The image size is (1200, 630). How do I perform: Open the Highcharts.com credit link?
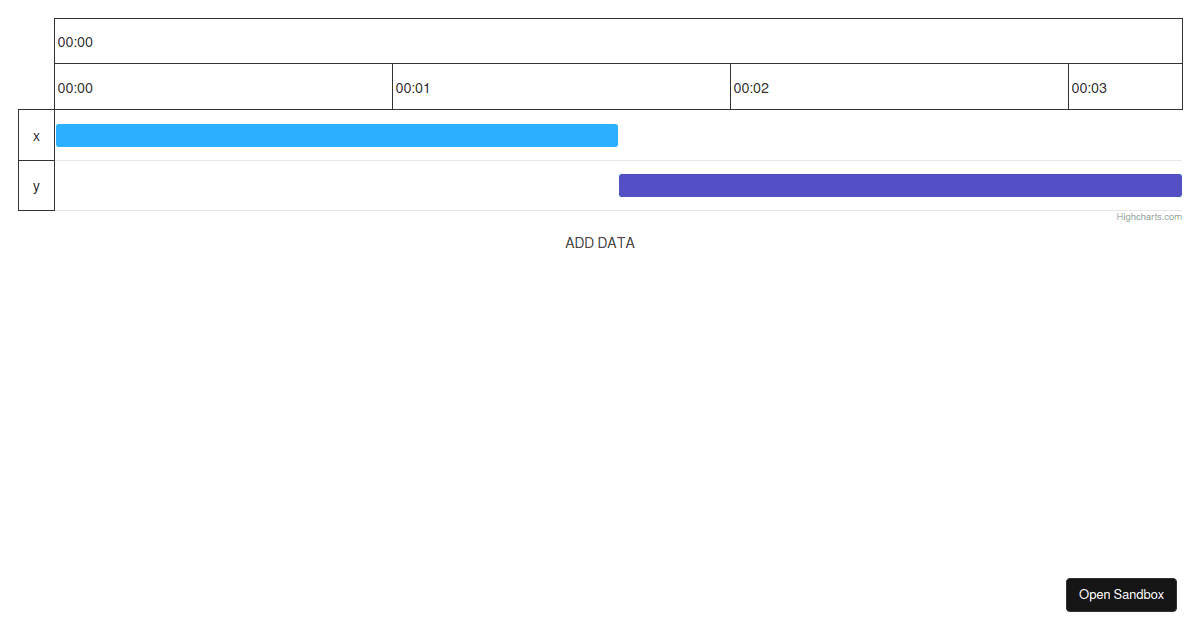pyautogui.click(x=1149, y=216)
